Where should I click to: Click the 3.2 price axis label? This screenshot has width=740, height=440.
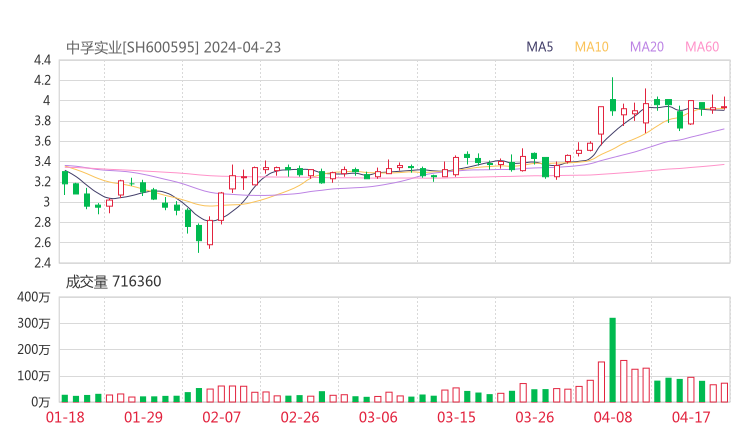pyautogui.click(x=42, y=182)
